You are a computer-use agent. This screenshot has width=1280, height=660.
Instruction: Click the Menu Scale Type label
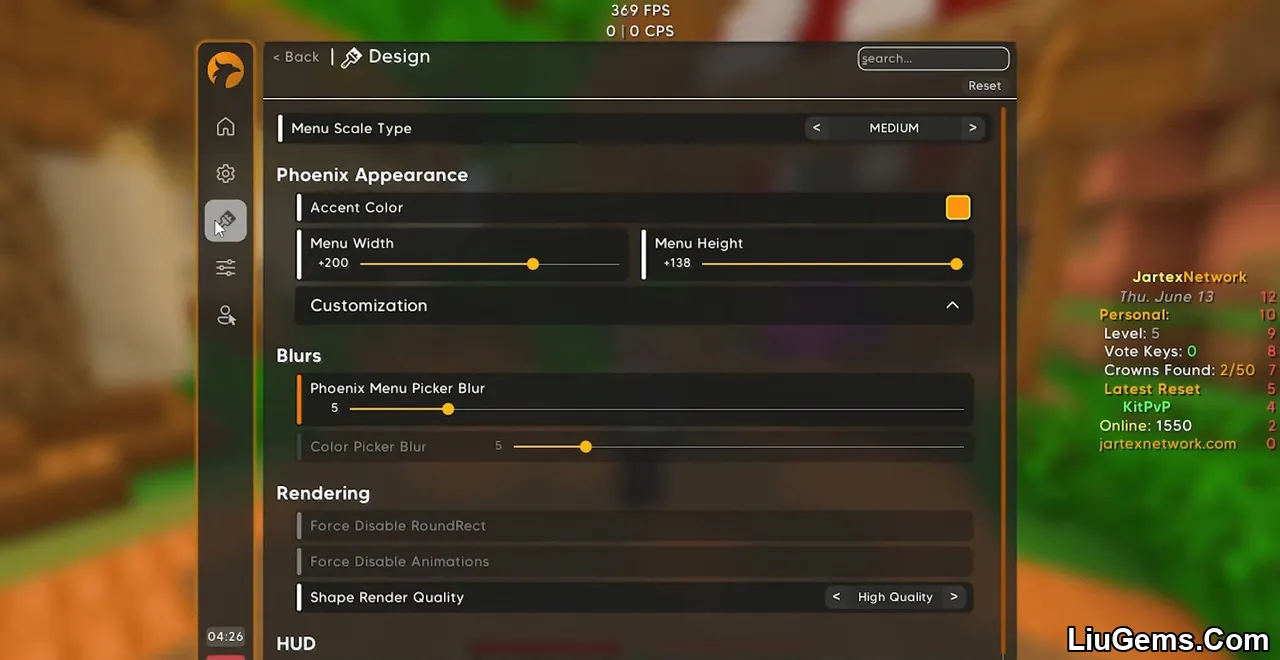351,128
